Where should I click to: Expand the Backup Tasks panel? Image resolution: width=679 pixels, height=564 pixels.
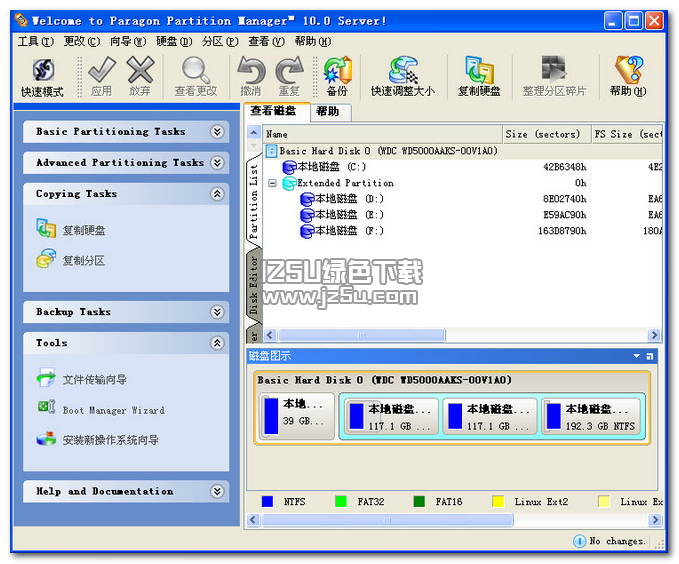[217, 312]
